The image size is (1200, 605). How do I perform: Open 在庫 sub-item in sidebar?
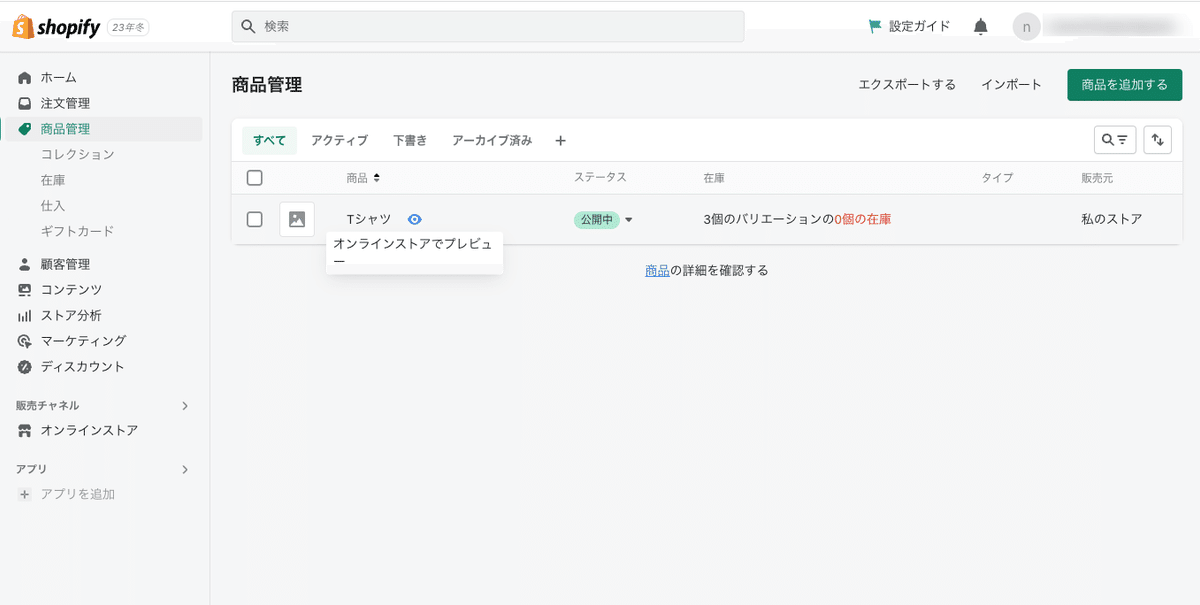click(53, 180)
